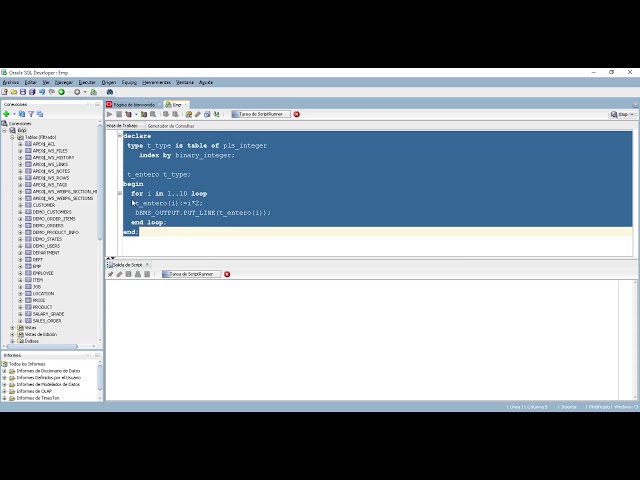This screenshot has width=640, height=480.
Task: Pin the Salida de Script output
Action: pos(110,274)
